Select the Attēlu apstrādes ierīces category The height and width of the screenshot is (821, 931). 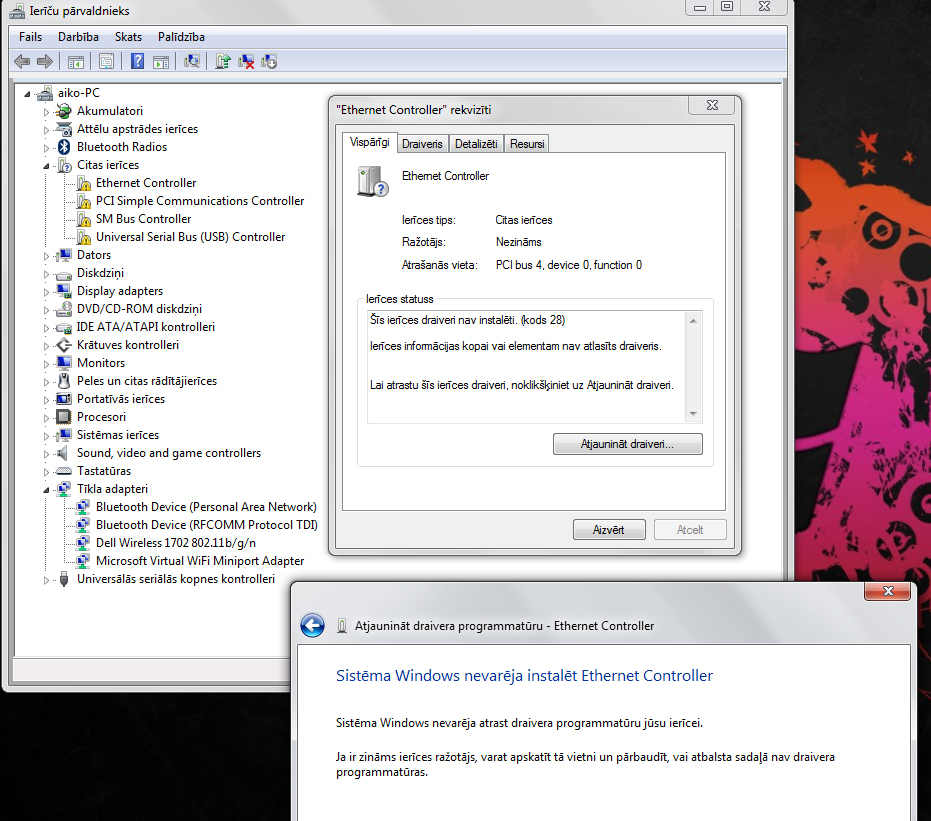tap(137, 129)
